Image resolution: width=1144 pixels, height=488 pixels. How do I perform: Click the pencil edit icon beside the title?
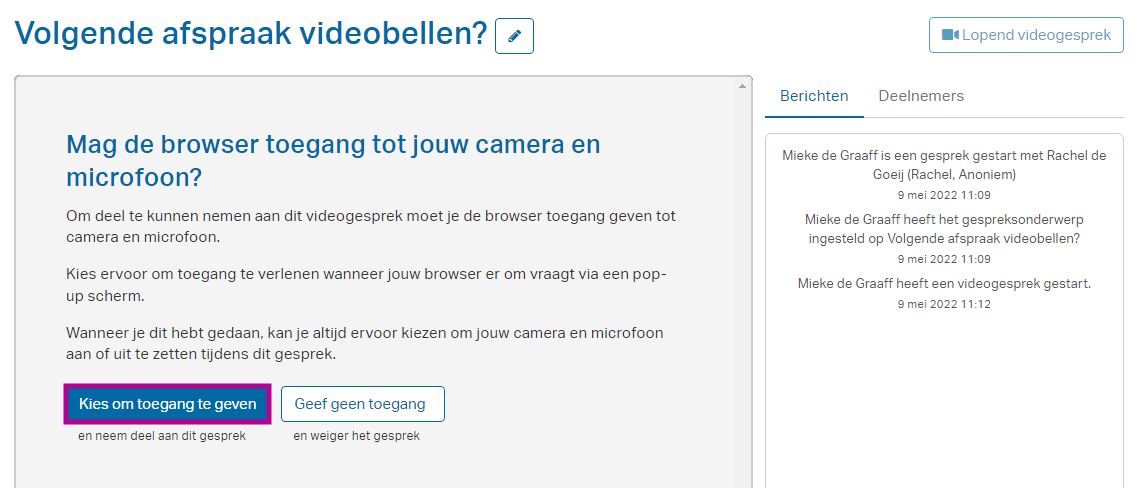pos(514,36)
